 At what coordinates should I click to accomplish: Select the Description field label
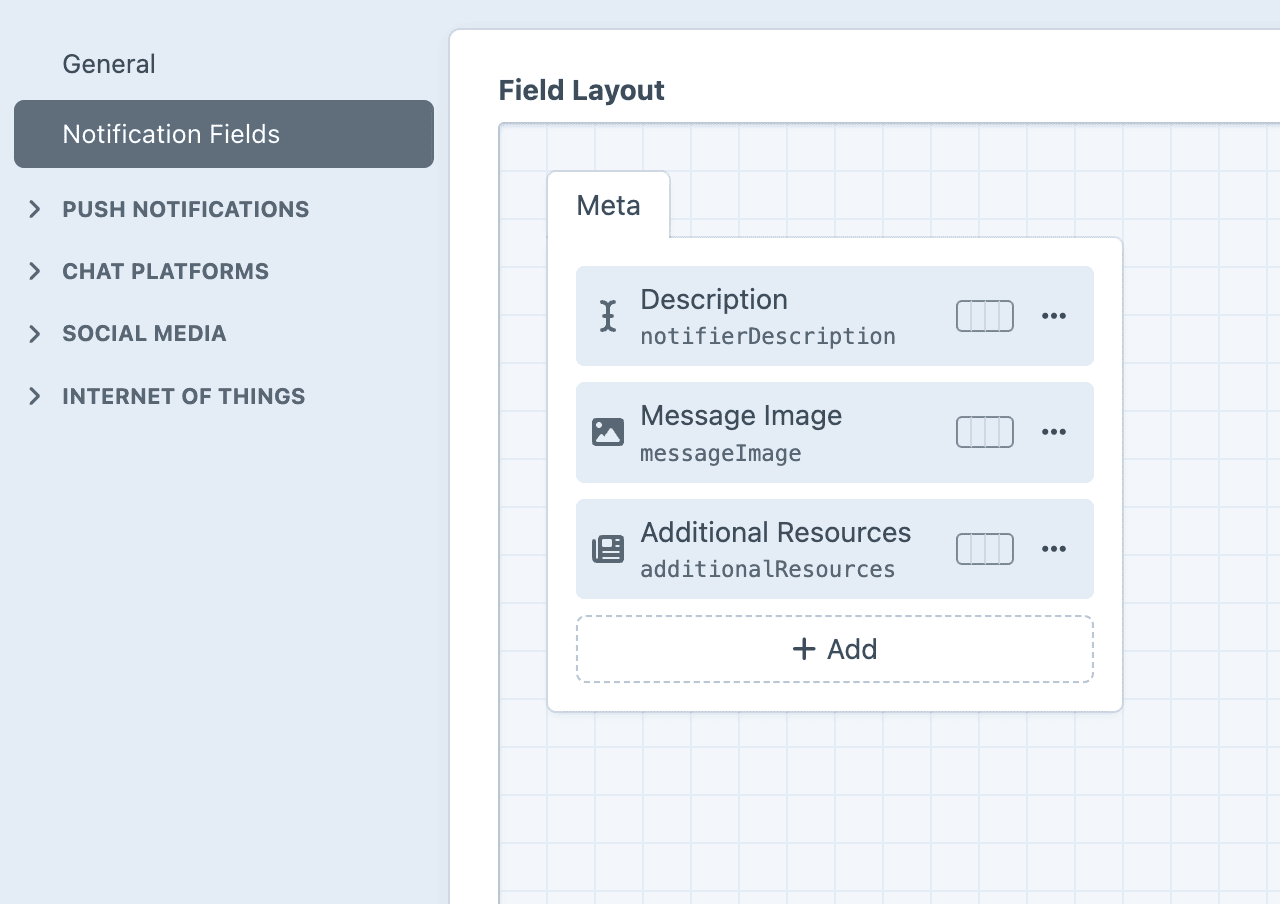[x=714, y=300]
